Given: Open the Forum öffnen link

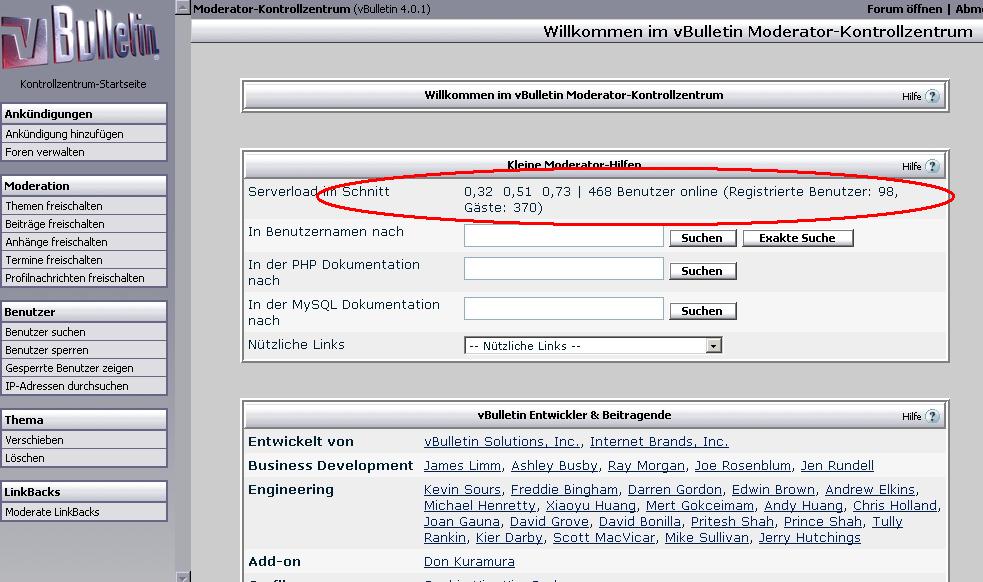Looking at the screenshot, I should coord(904,9).
